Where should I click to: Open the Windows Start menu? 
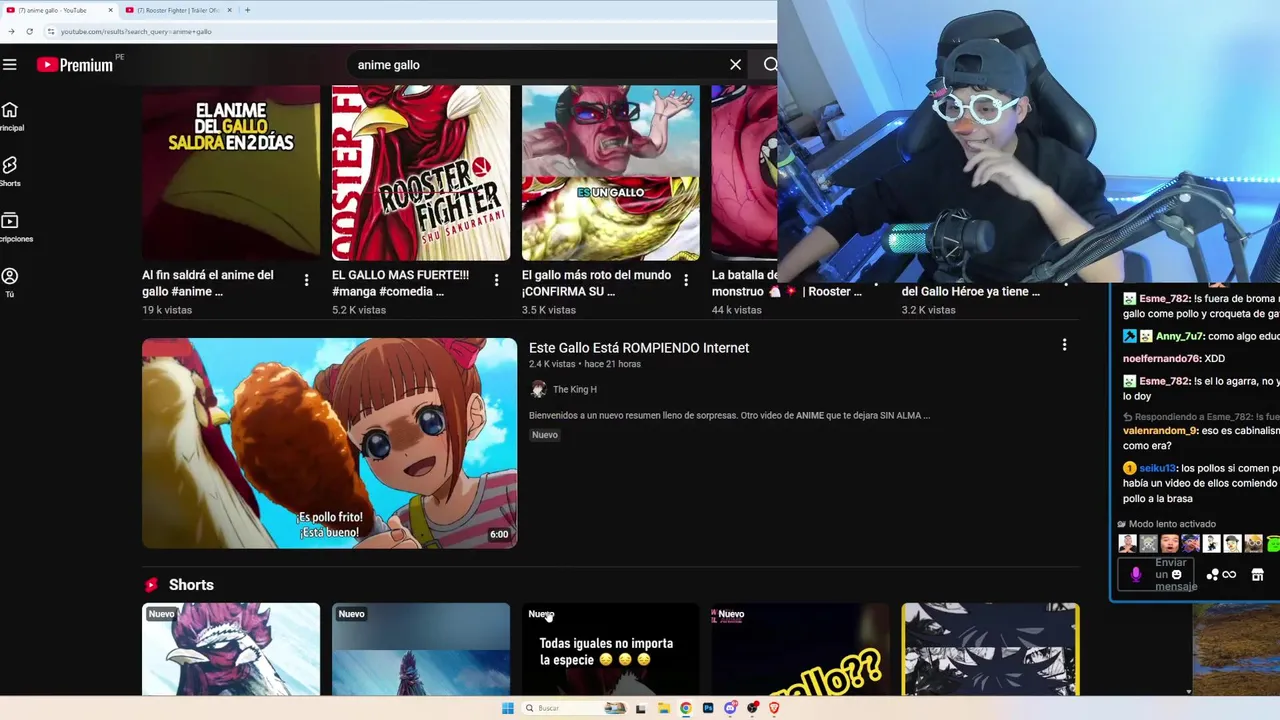click(x=507, y=708)
